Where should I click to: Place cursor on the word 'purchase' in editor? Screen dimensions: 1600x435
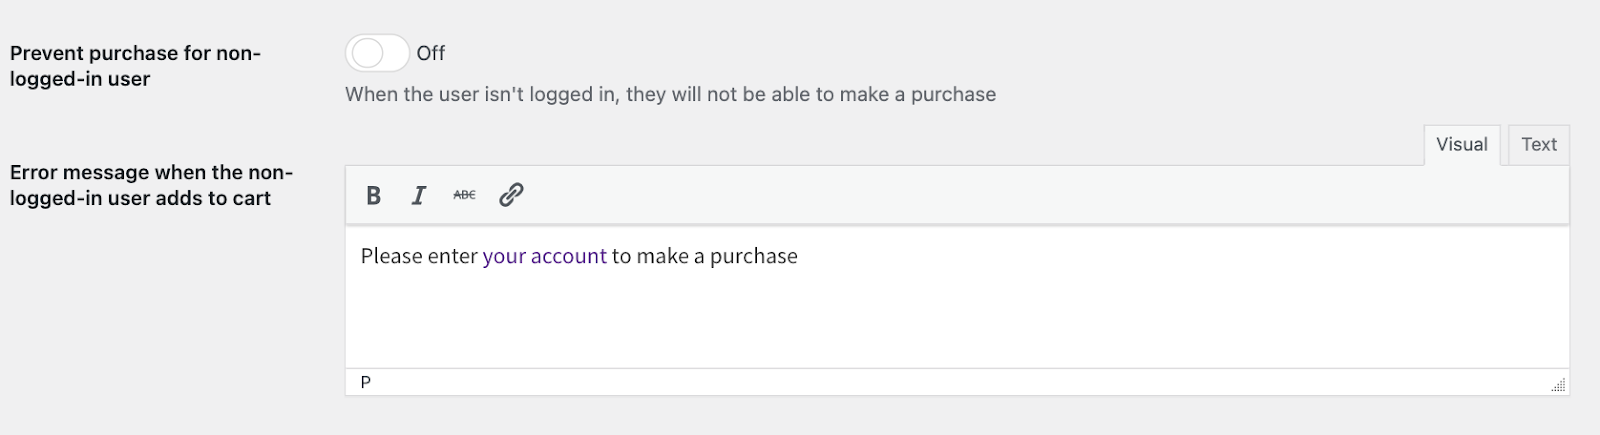pyautogui.click(x=754, y=256)
